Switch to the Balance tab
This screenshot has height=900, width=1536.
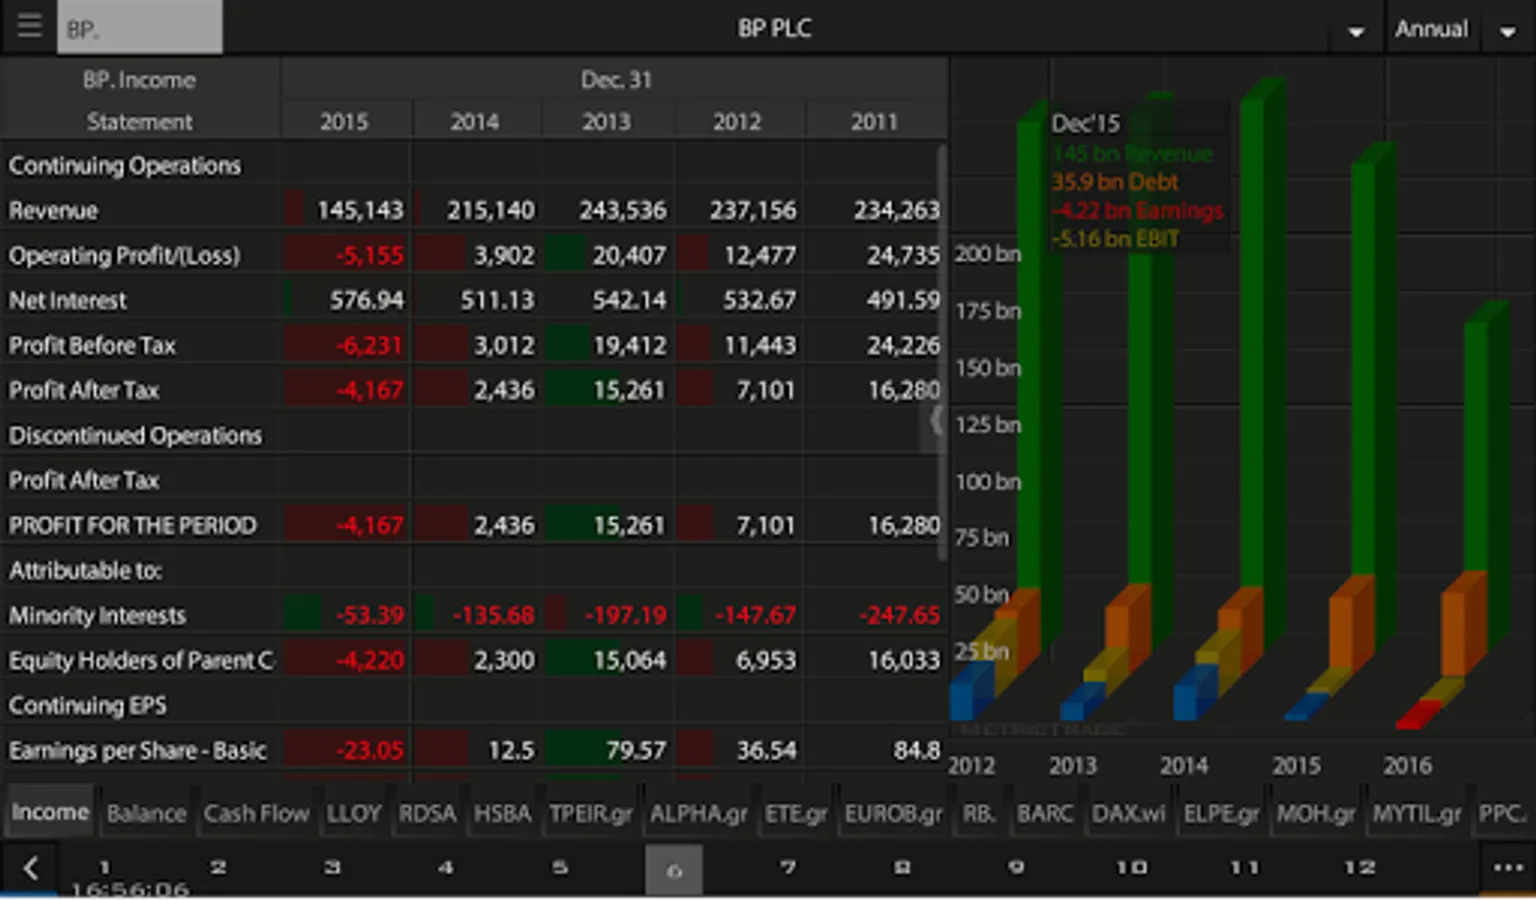click(x=146, y=813)
